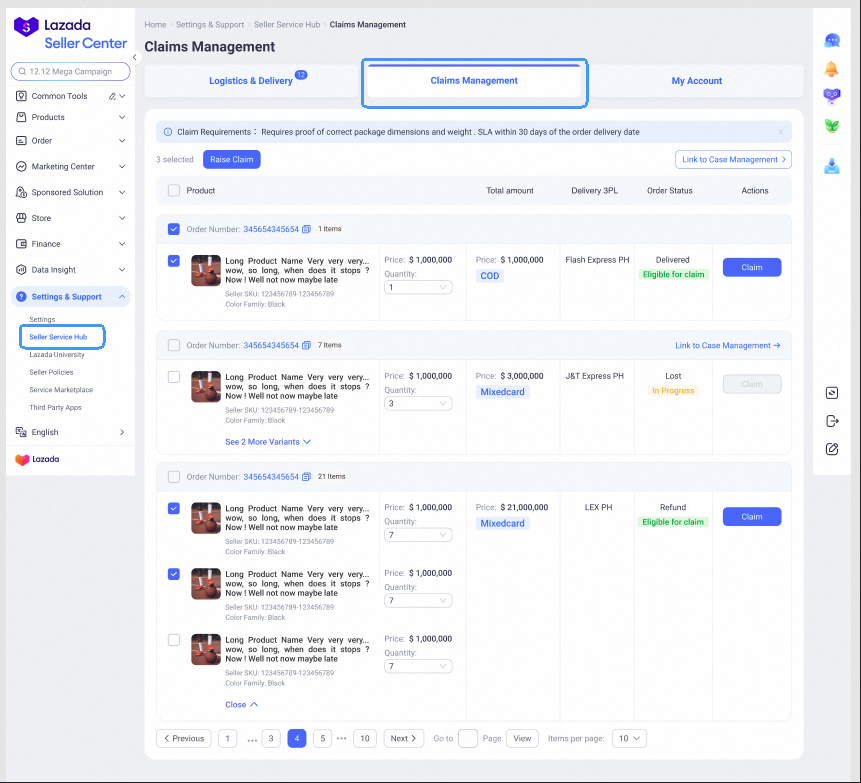Open the chat messages icon in right sidebar
Screen dimensions: 861x783
click(831, 41)
